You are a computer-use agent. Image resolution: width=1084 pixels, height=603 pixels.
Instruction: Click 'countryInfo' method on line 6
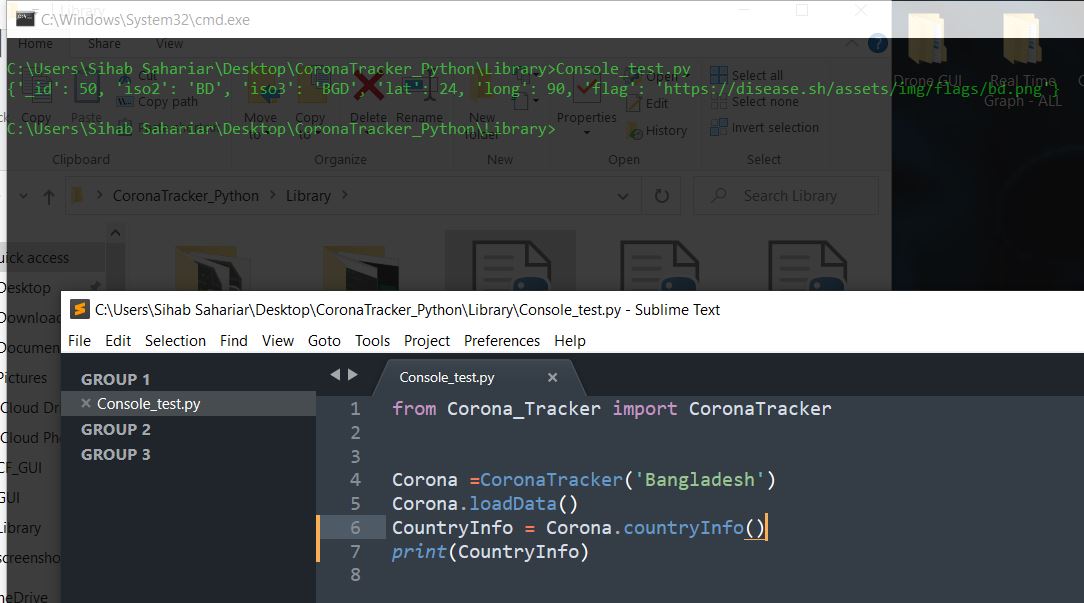[683, 528]
